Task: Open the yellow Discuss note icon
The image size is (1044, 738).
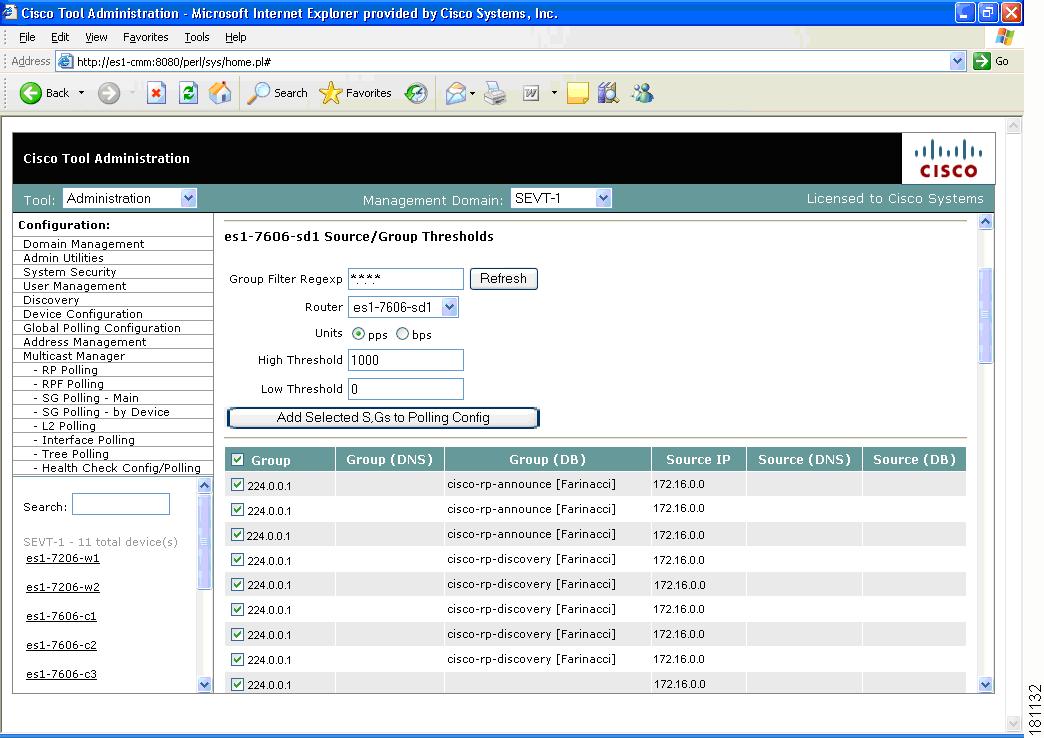Action: (577, 93)
